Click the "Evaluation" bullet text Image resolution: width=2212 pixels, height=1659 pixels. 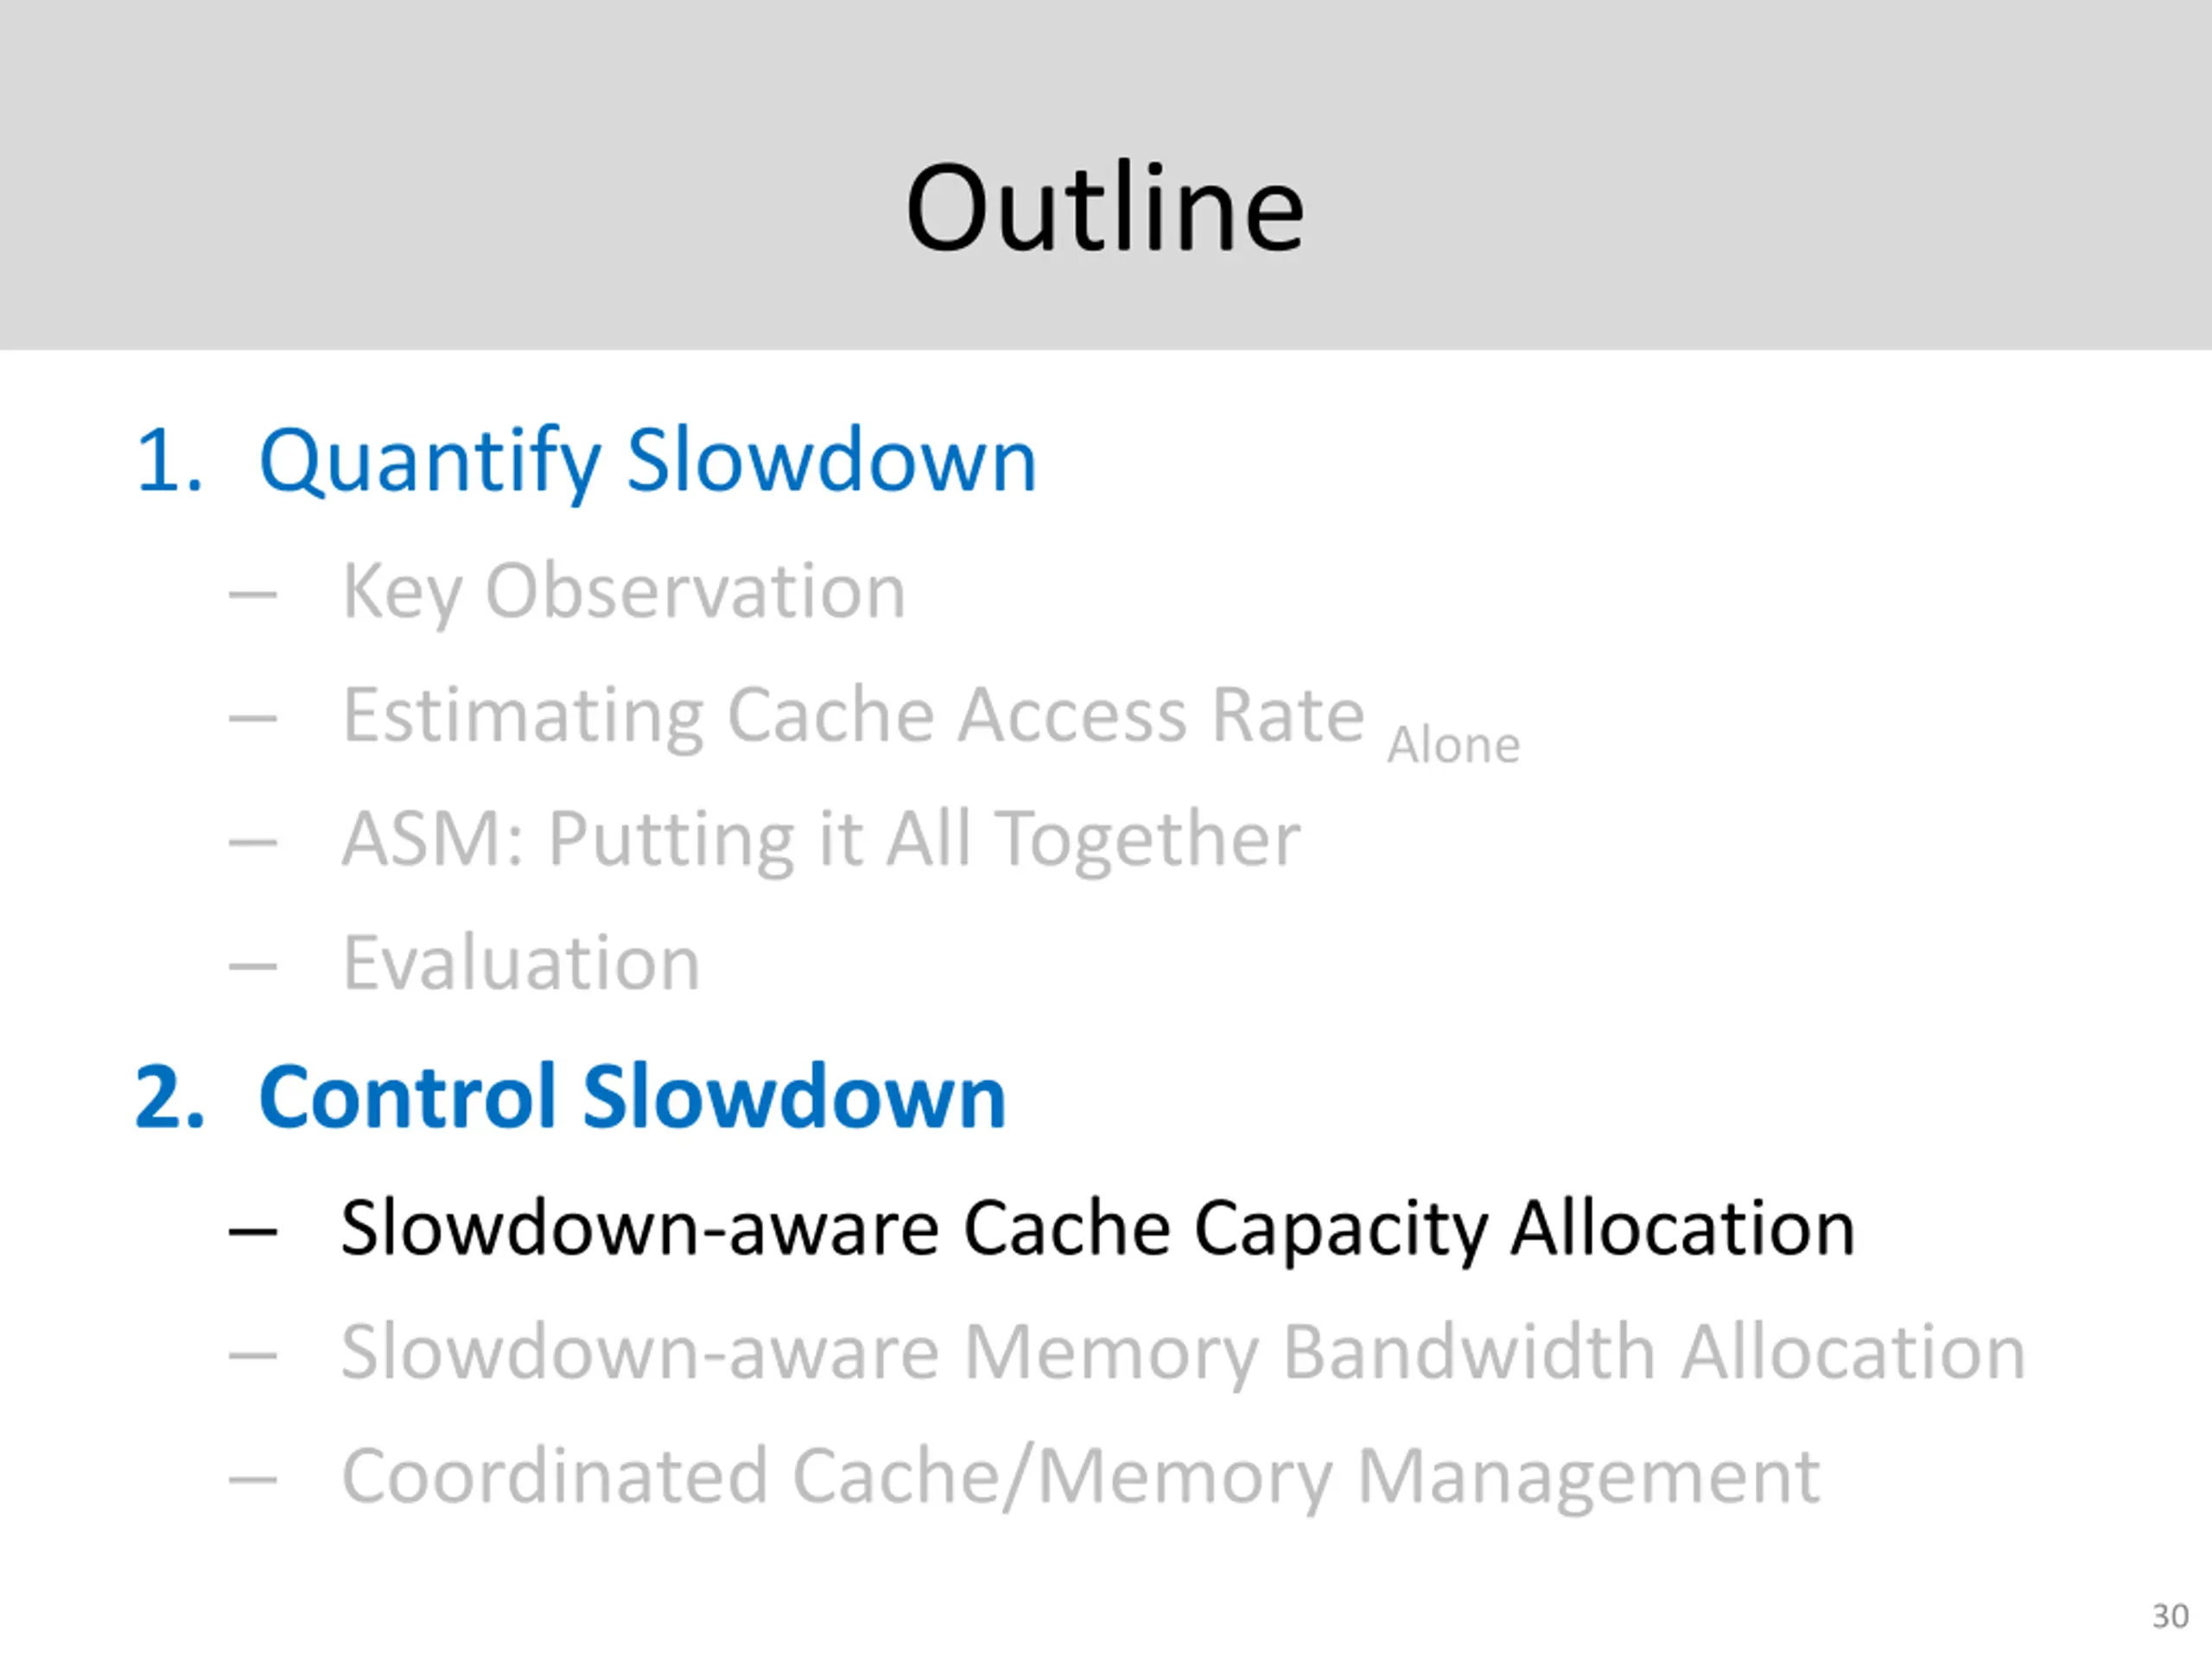(521, 963)
